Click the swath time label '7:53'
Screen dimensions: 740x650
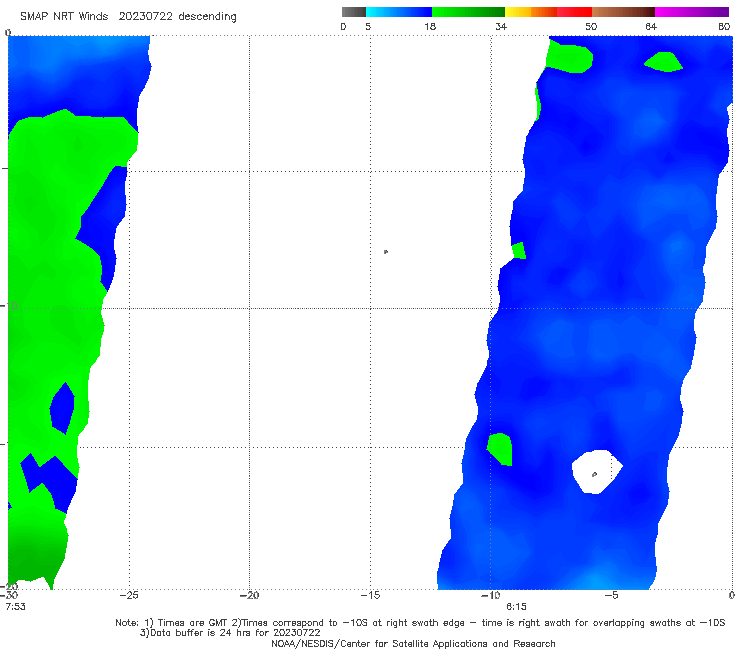pos(16,607)
